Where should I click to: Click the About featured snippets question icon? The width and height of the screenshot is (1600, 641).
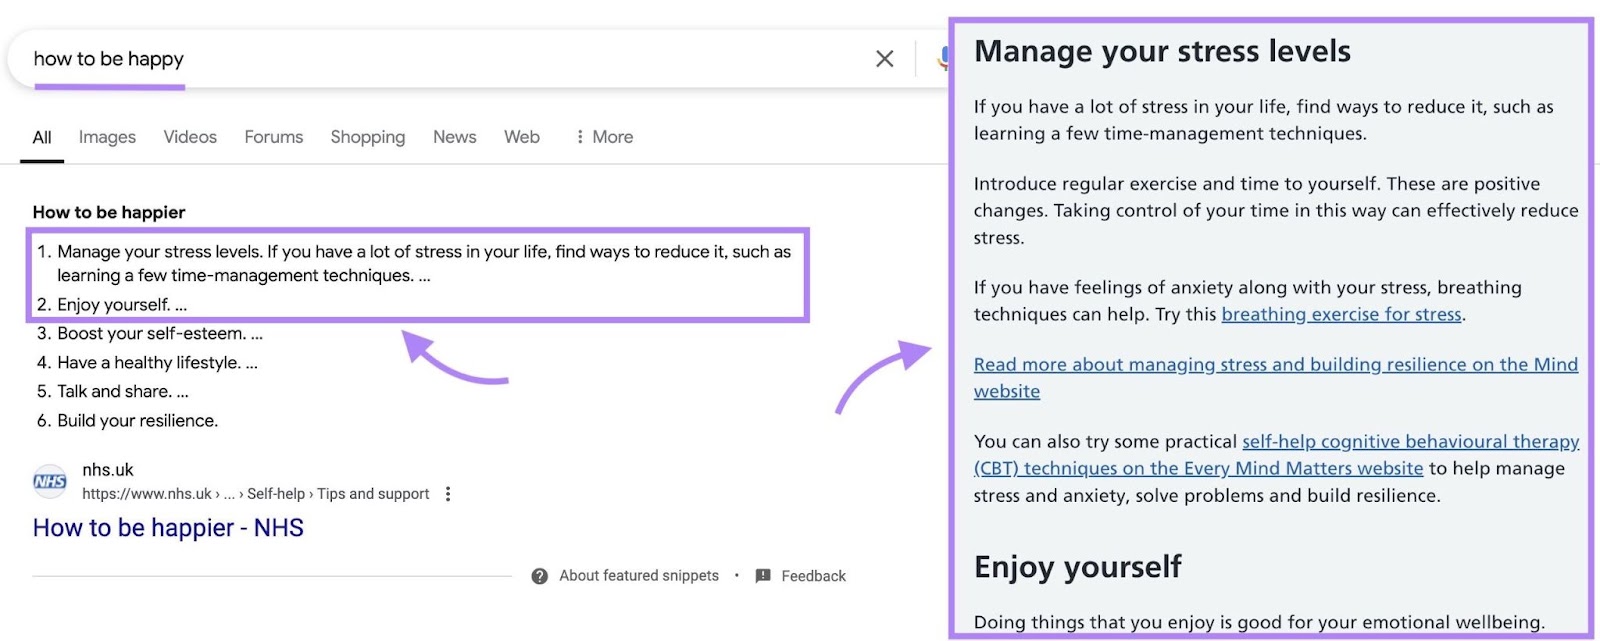pyautogui.click(x=540, y=576)
